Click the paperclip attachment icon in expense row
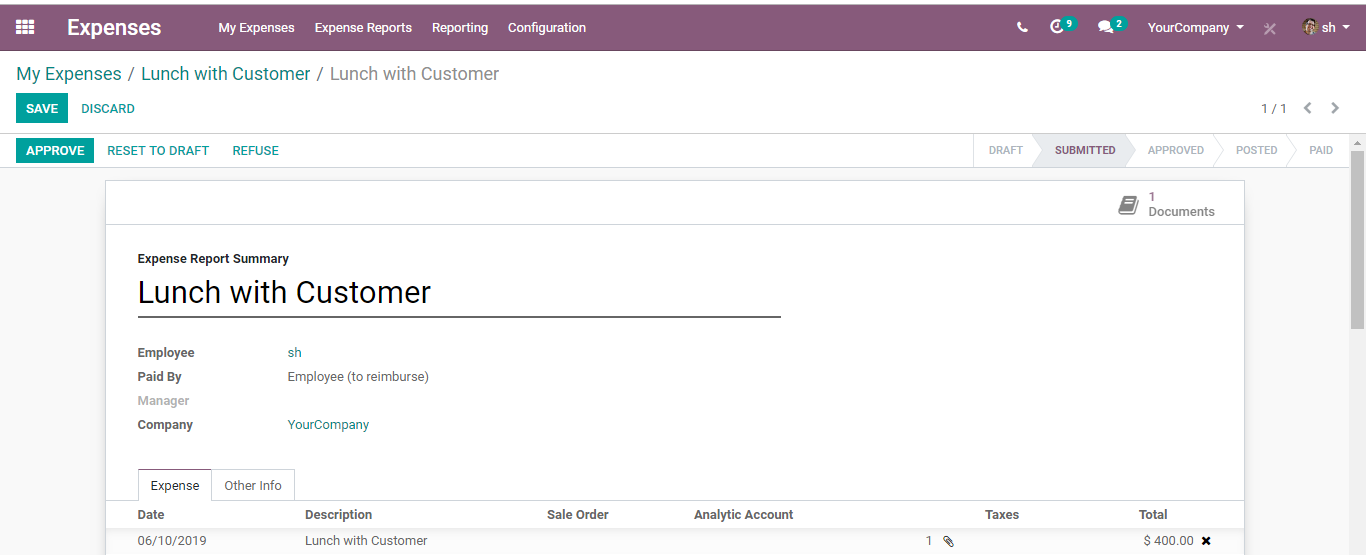Screen dimensions: 1366x555 tap(948, 541)
